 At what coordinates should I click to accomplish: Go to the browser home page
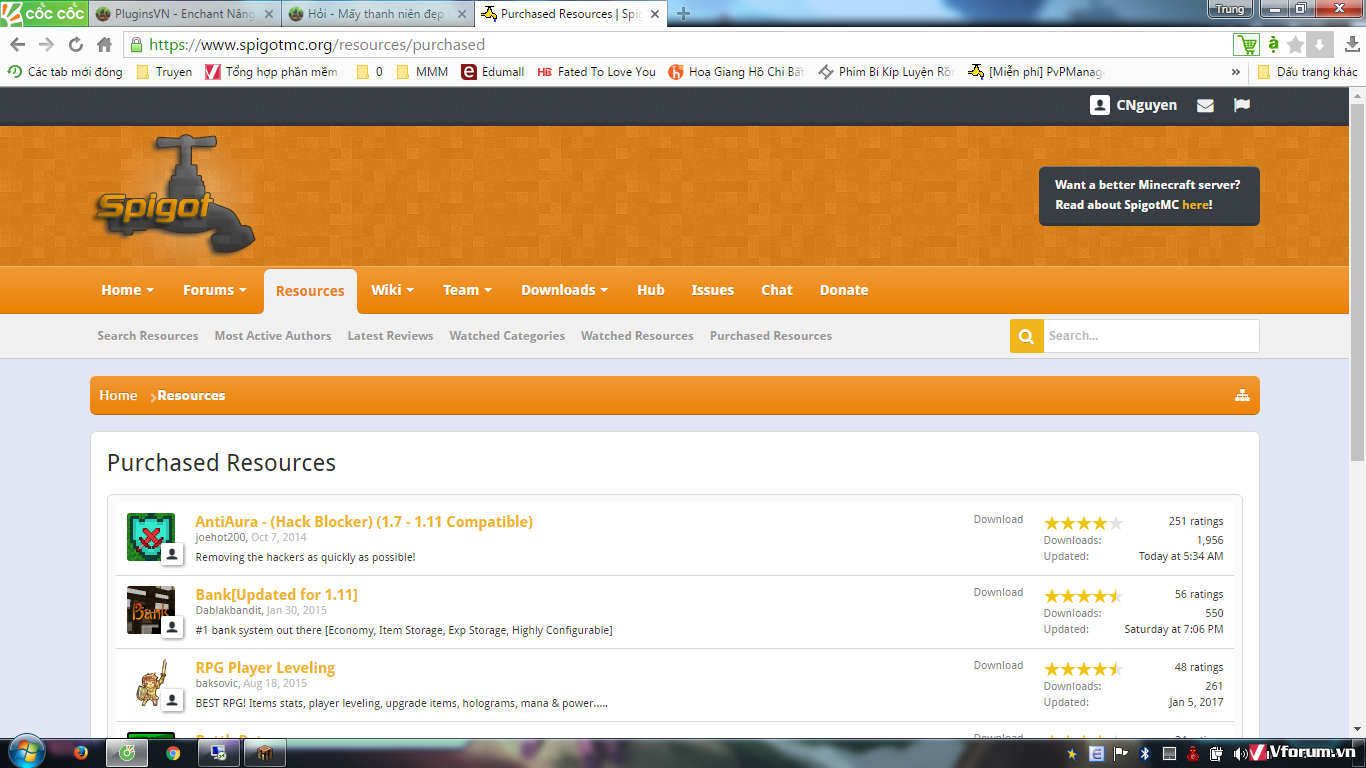tap(104, 45)
